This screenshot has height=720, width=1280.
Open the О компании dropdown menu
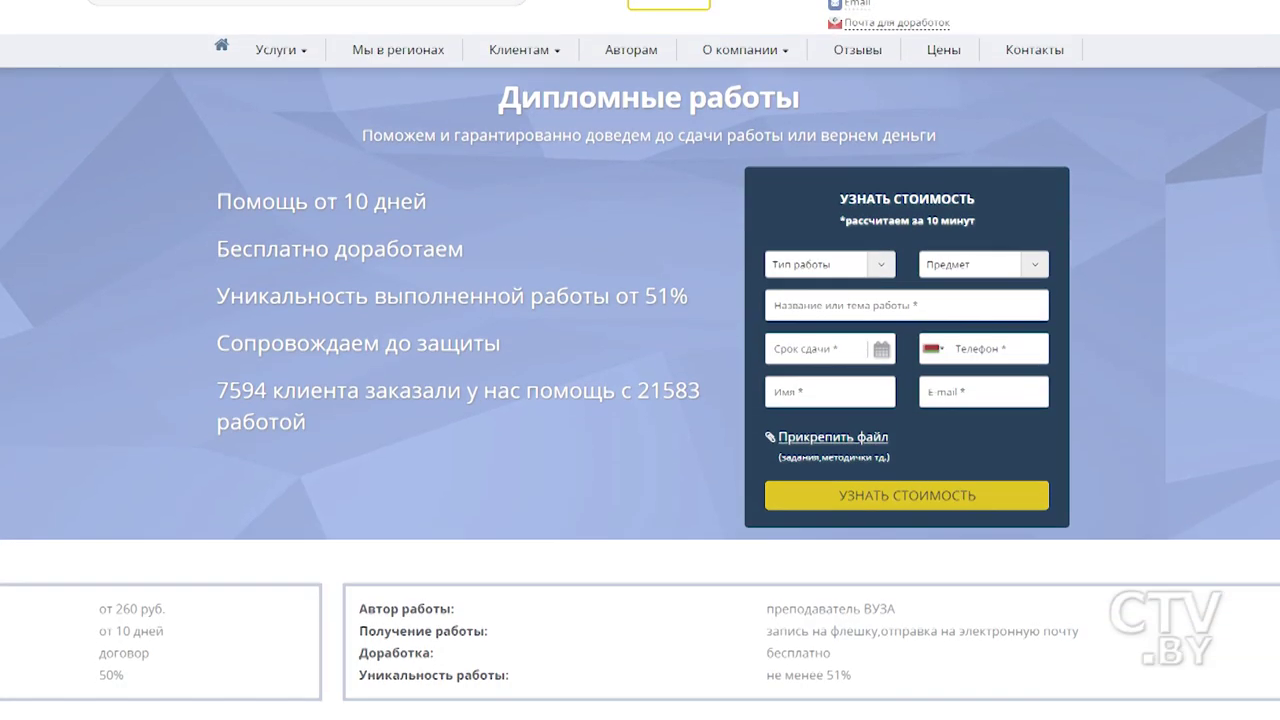click(745, 50)
